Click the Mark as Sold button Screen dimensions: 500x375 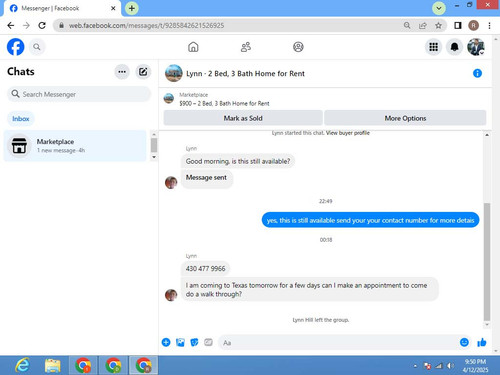click(243, 118)
